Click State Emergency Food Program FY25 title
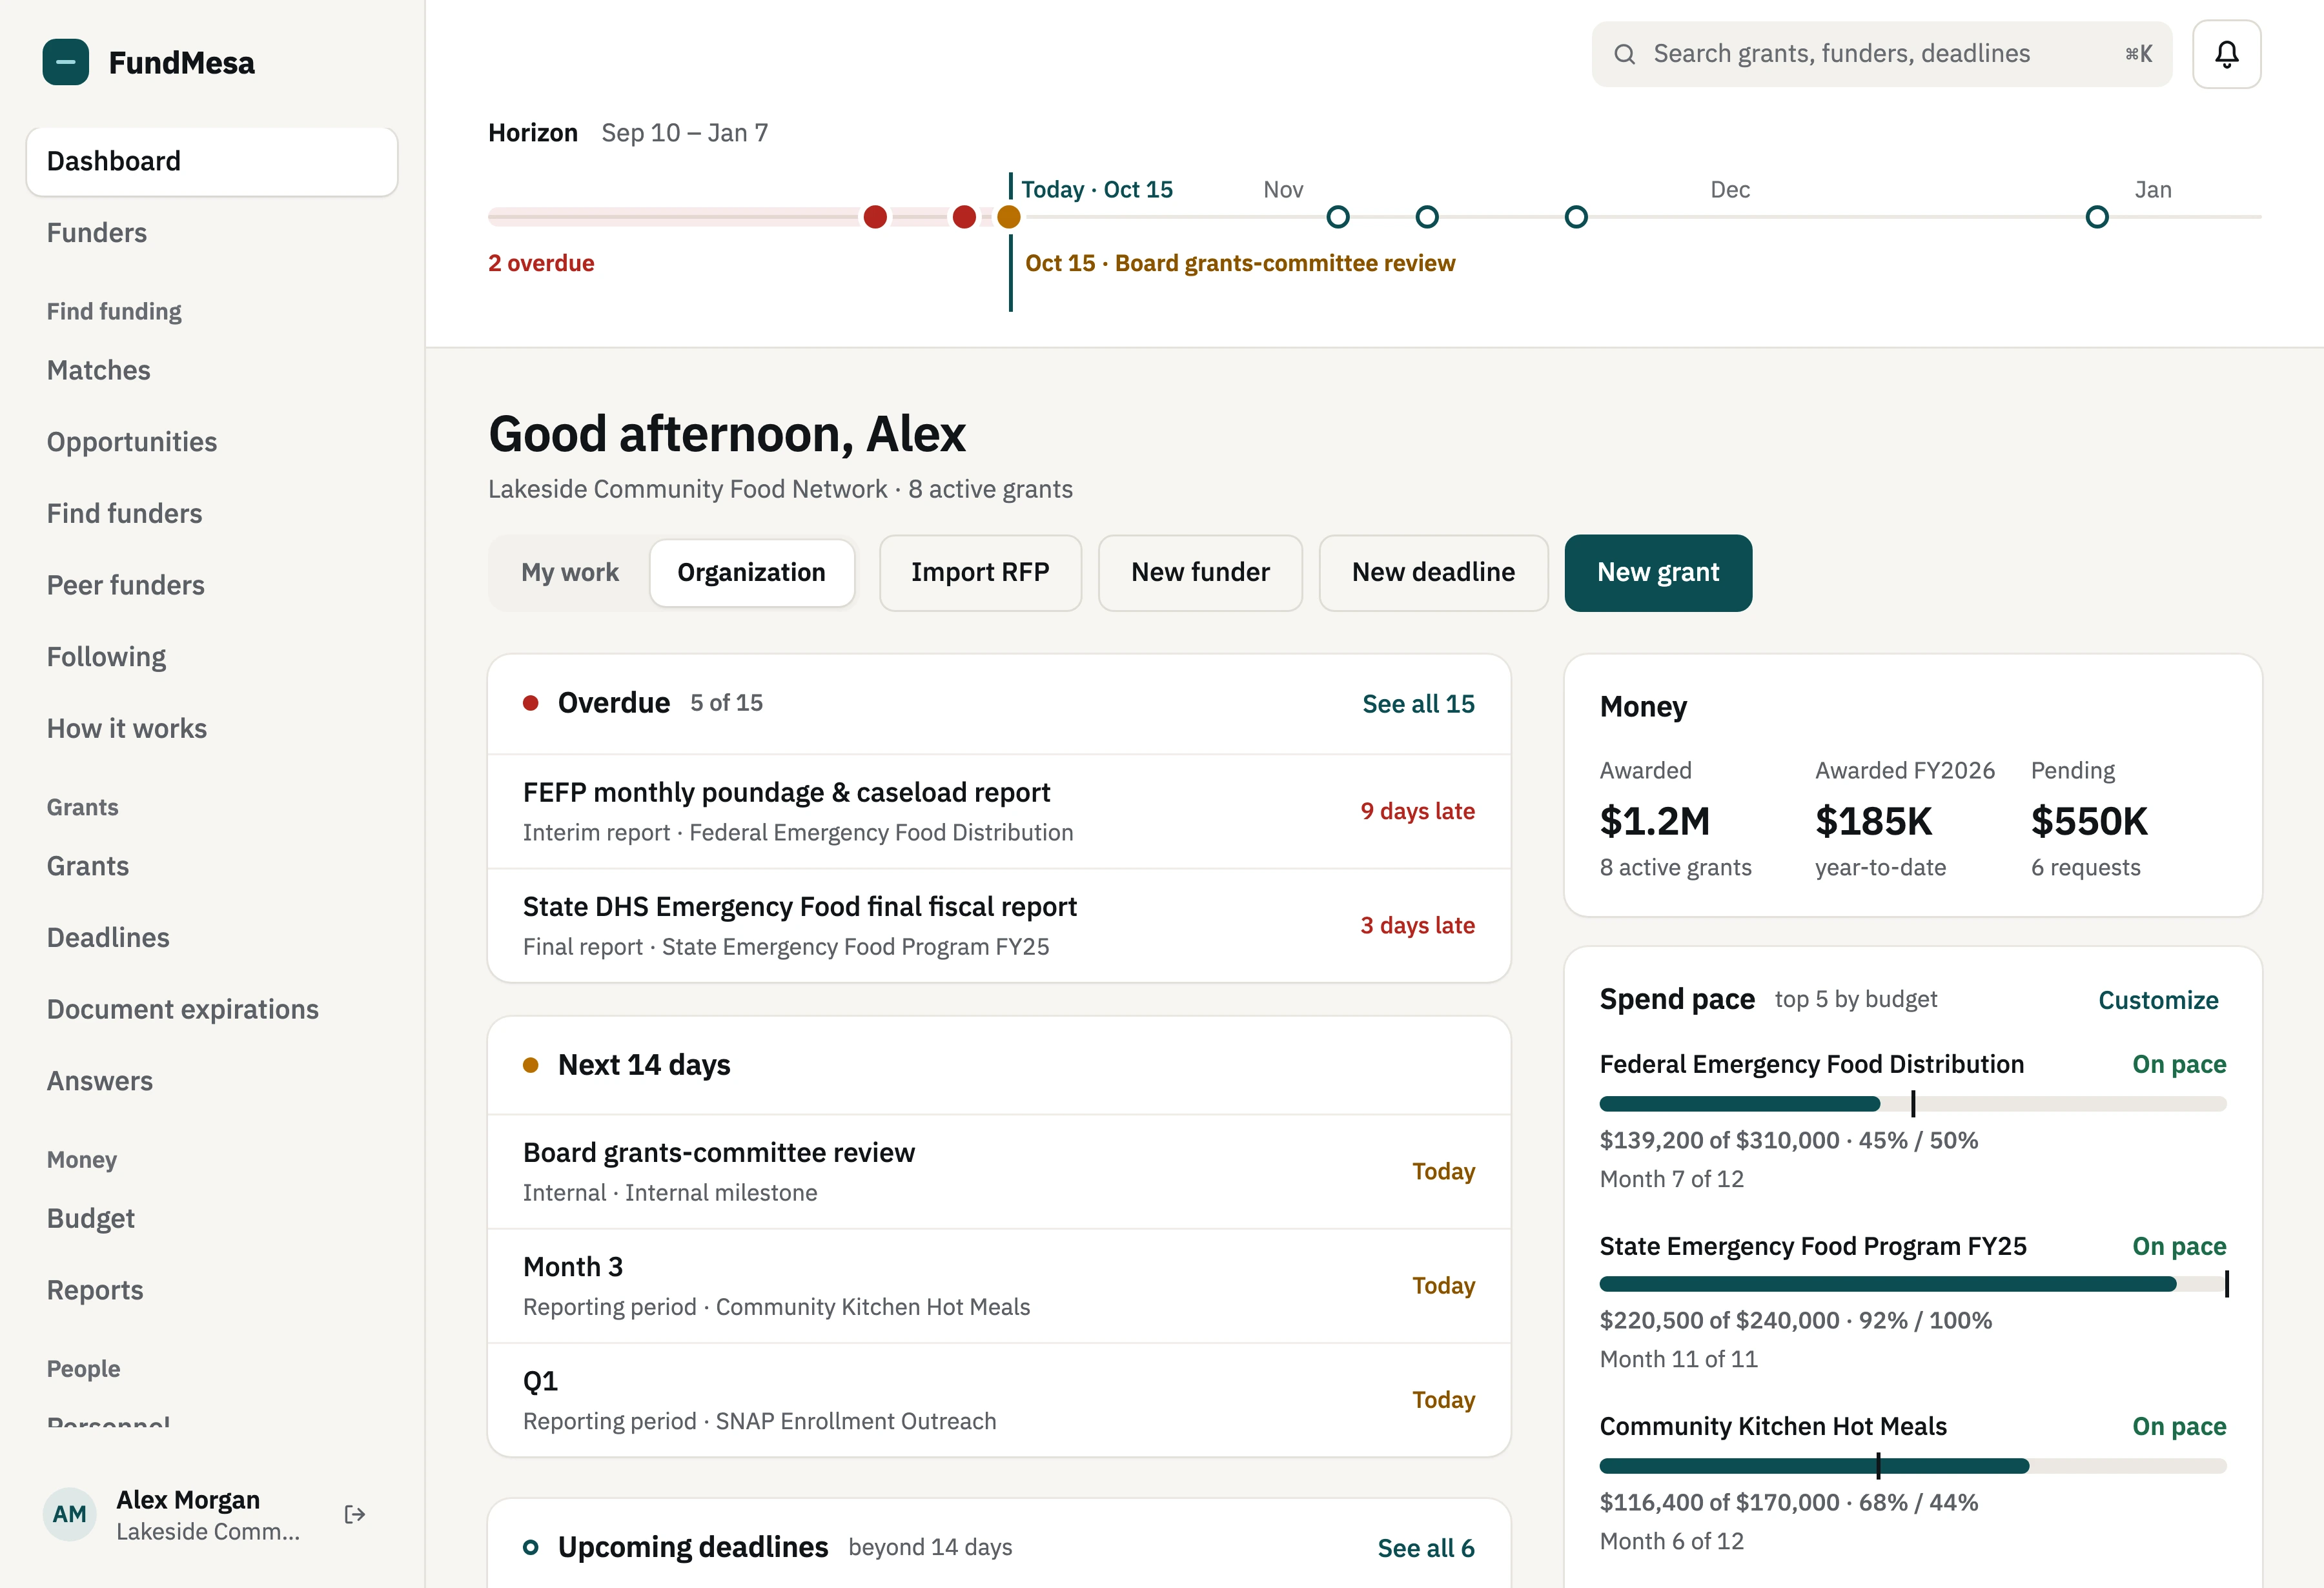The image size is (2324, 1588). pyautogui.click(x=1812, y=1246)
